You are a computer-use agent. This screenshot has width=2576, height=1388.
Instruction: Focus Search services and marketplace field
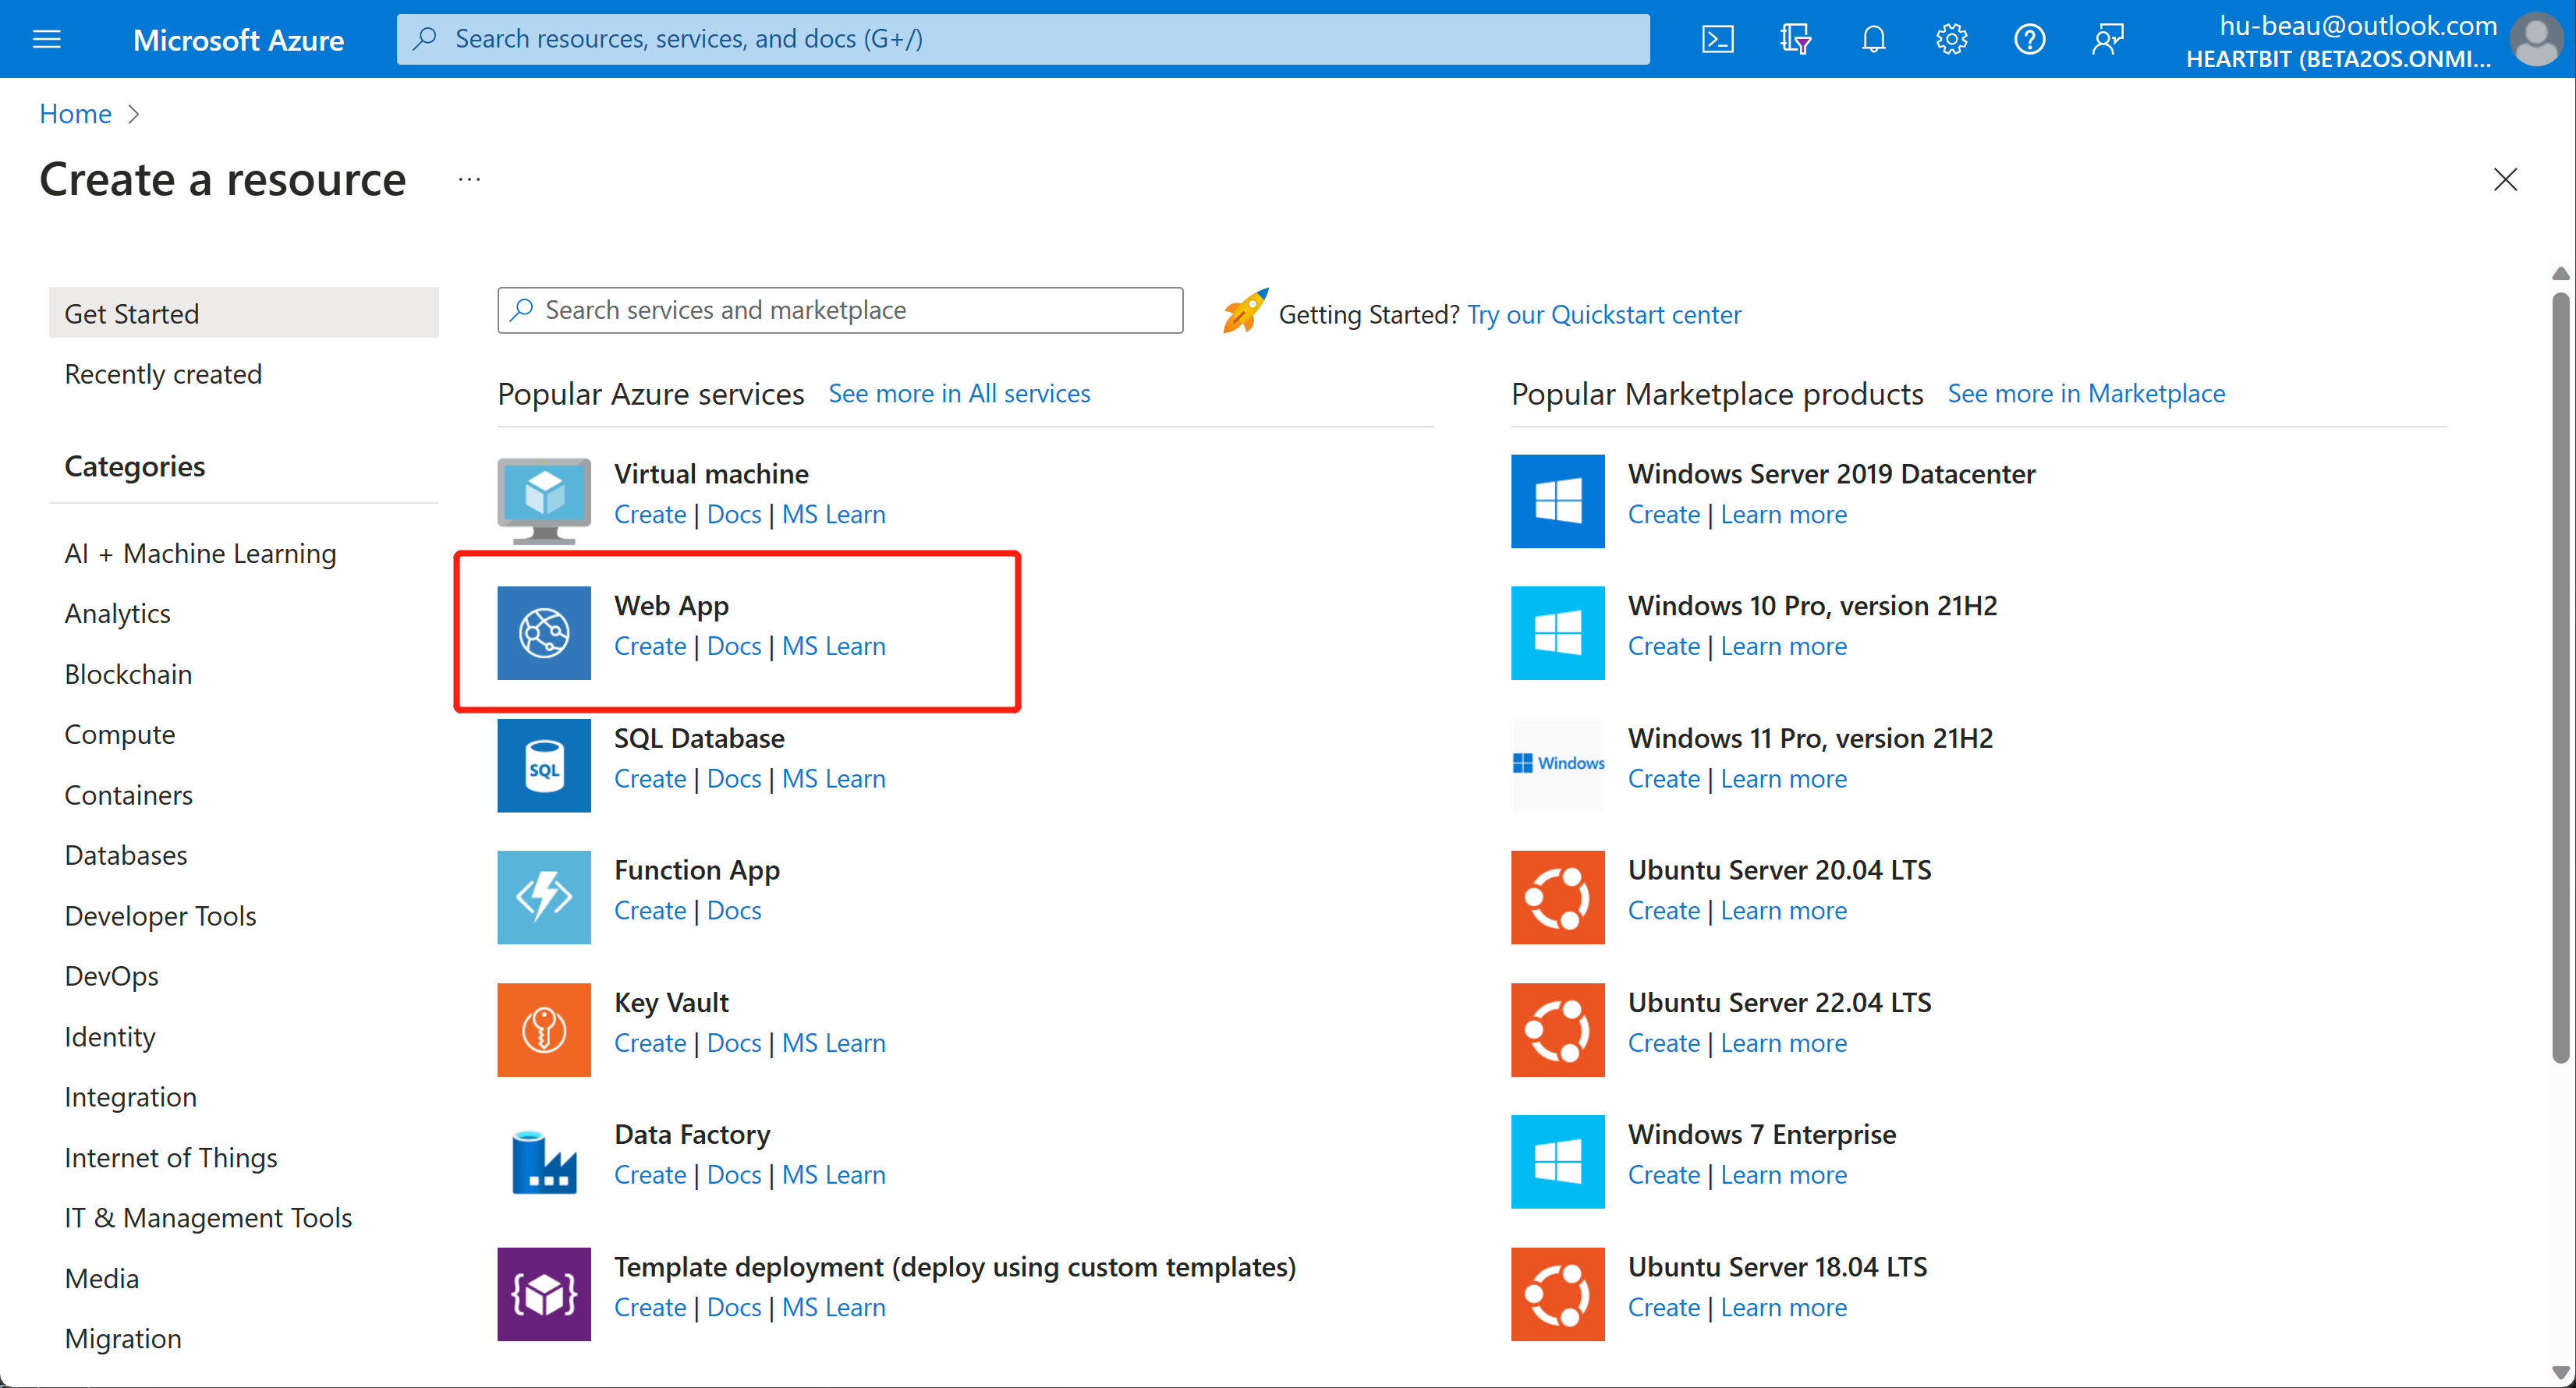click(840, 310)
